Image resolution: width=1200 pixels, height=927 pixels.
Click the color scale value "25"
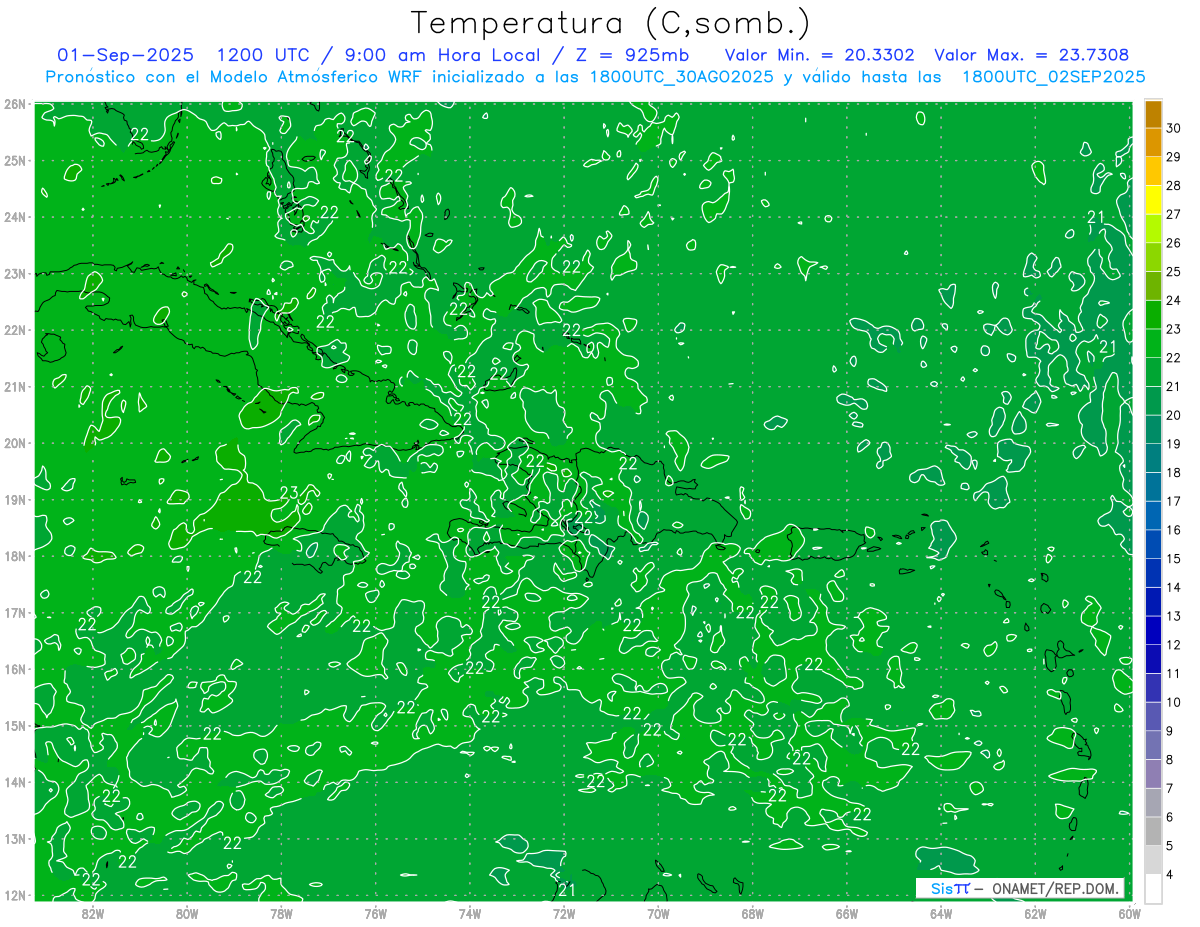(x=1174, y=272)
